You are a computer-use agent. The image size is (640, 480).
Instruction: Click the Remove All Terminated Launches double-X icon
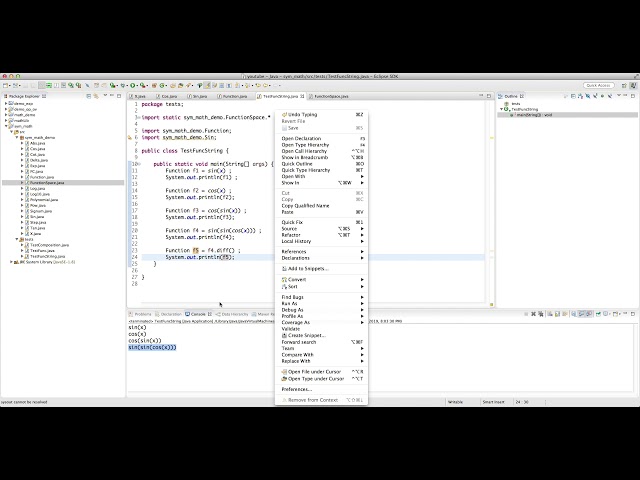pos(540,314)
